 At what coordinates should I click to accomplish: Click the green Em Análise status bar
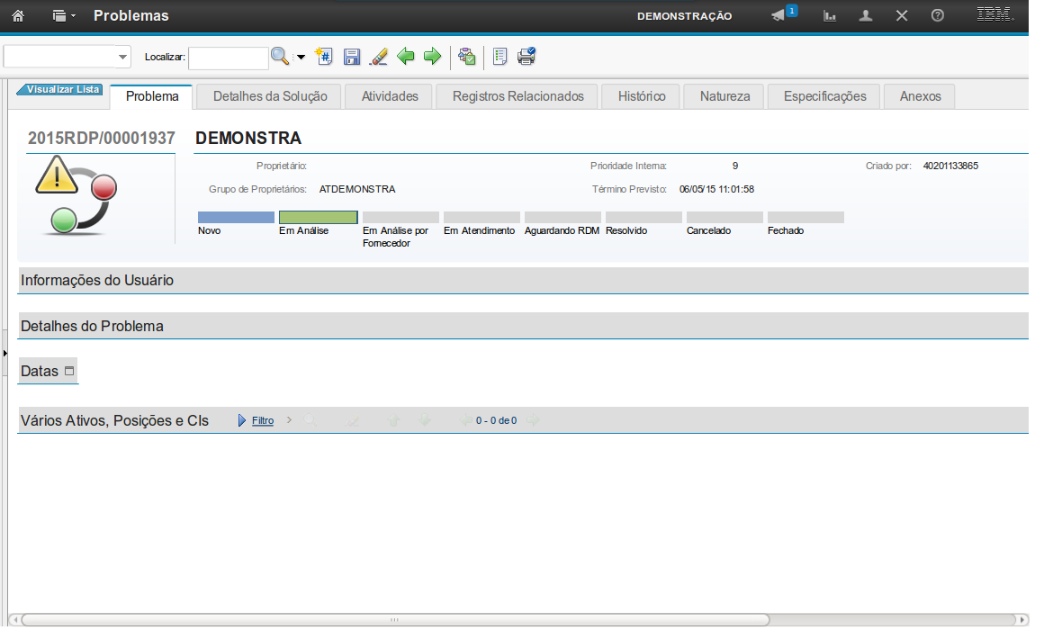317,217
